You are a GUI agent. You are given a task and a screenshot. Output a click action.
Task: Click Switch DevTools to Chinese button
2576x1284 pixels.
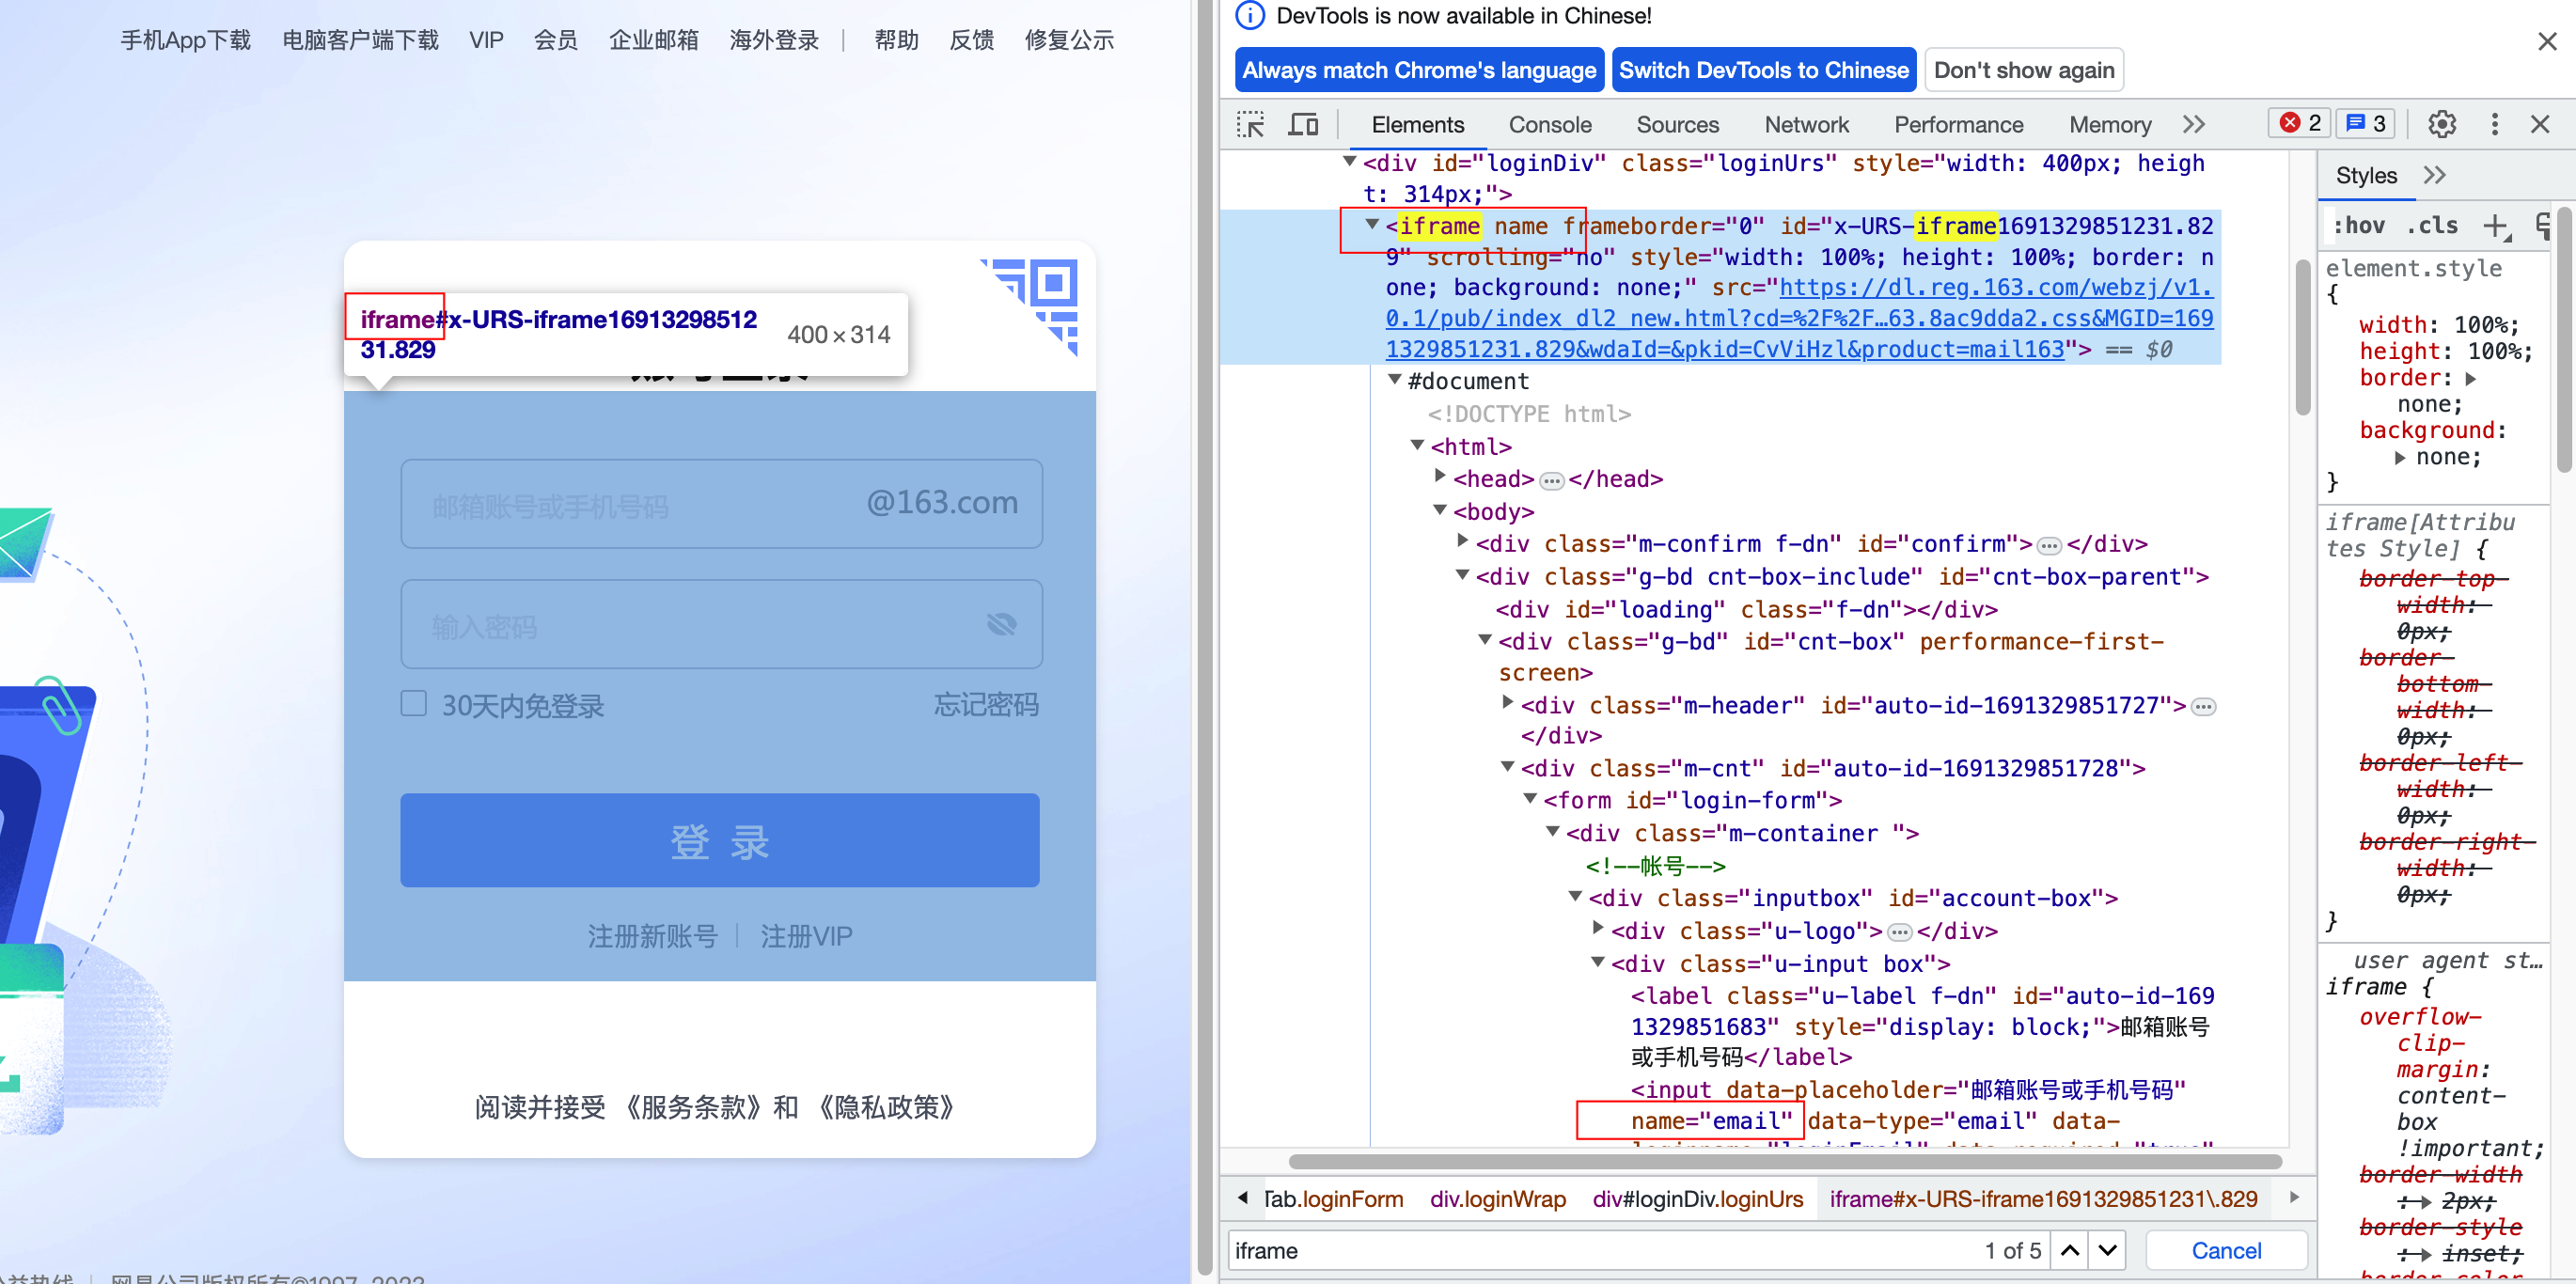[1763, 70]
